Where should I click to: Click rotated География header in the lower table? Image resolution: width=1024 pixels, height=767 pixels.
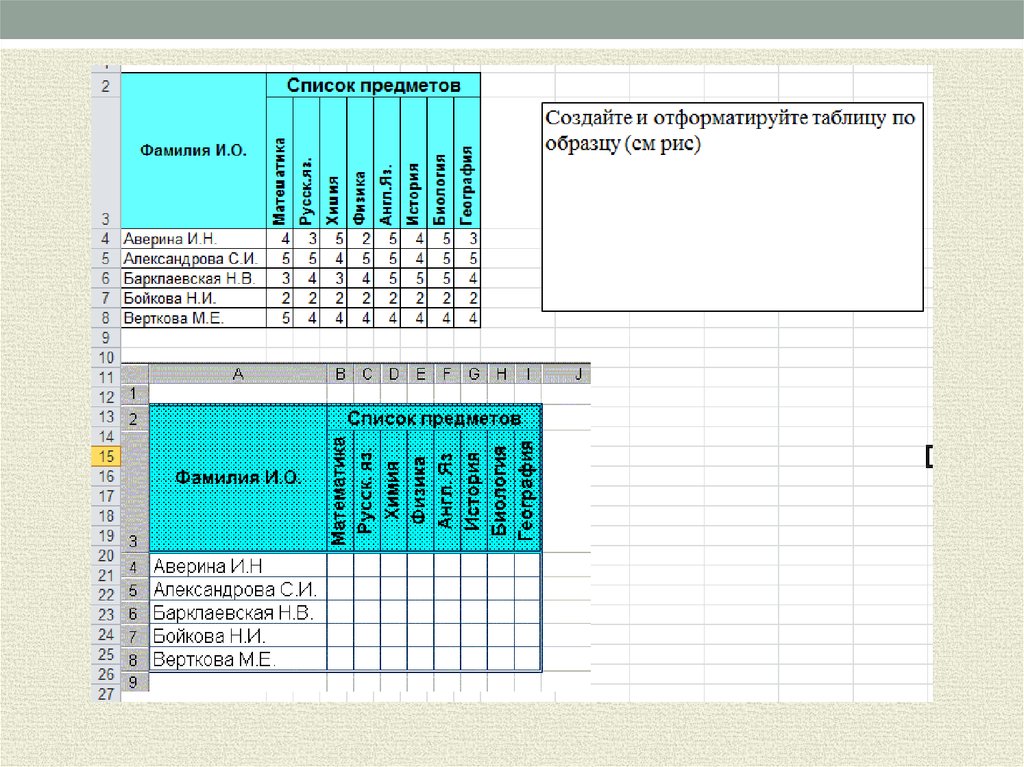(x=528, y=490)
